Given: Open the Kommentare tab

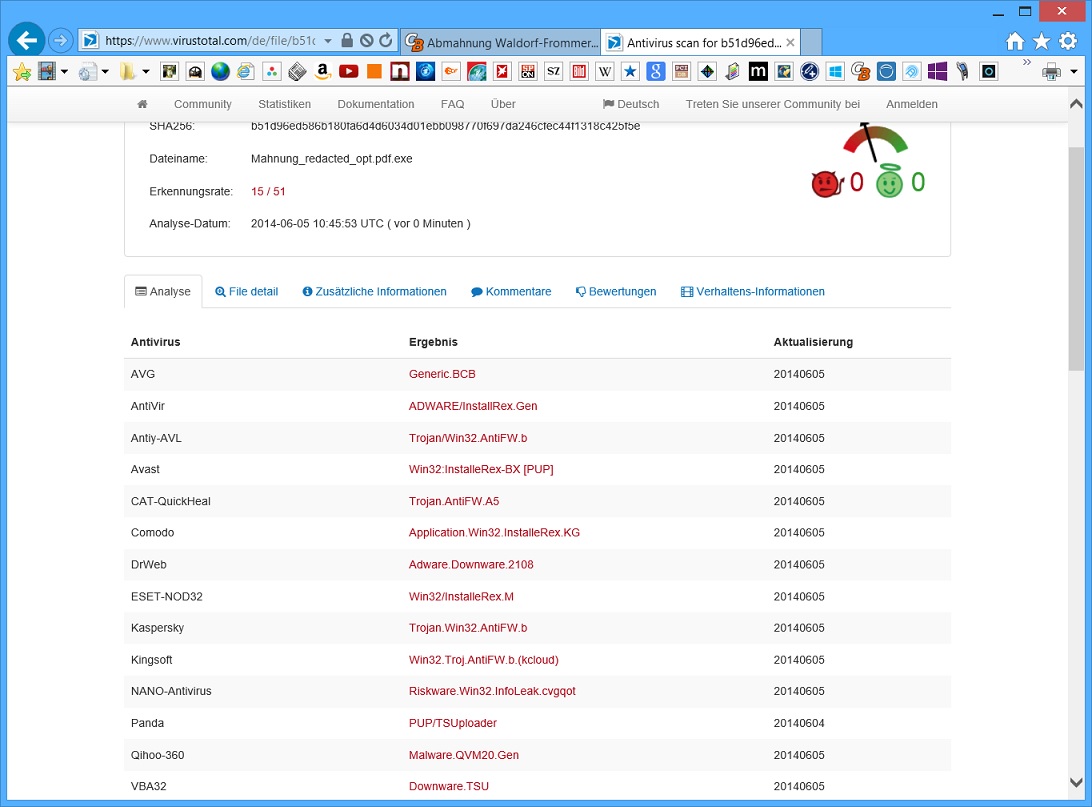Looking at the screenshot, I should tap(511, 291).
